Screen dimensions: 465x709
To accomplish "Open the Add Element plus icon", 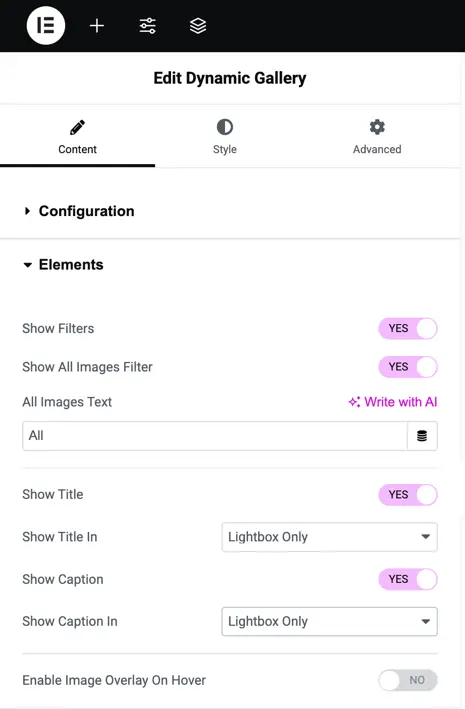I will pos(97,26).
